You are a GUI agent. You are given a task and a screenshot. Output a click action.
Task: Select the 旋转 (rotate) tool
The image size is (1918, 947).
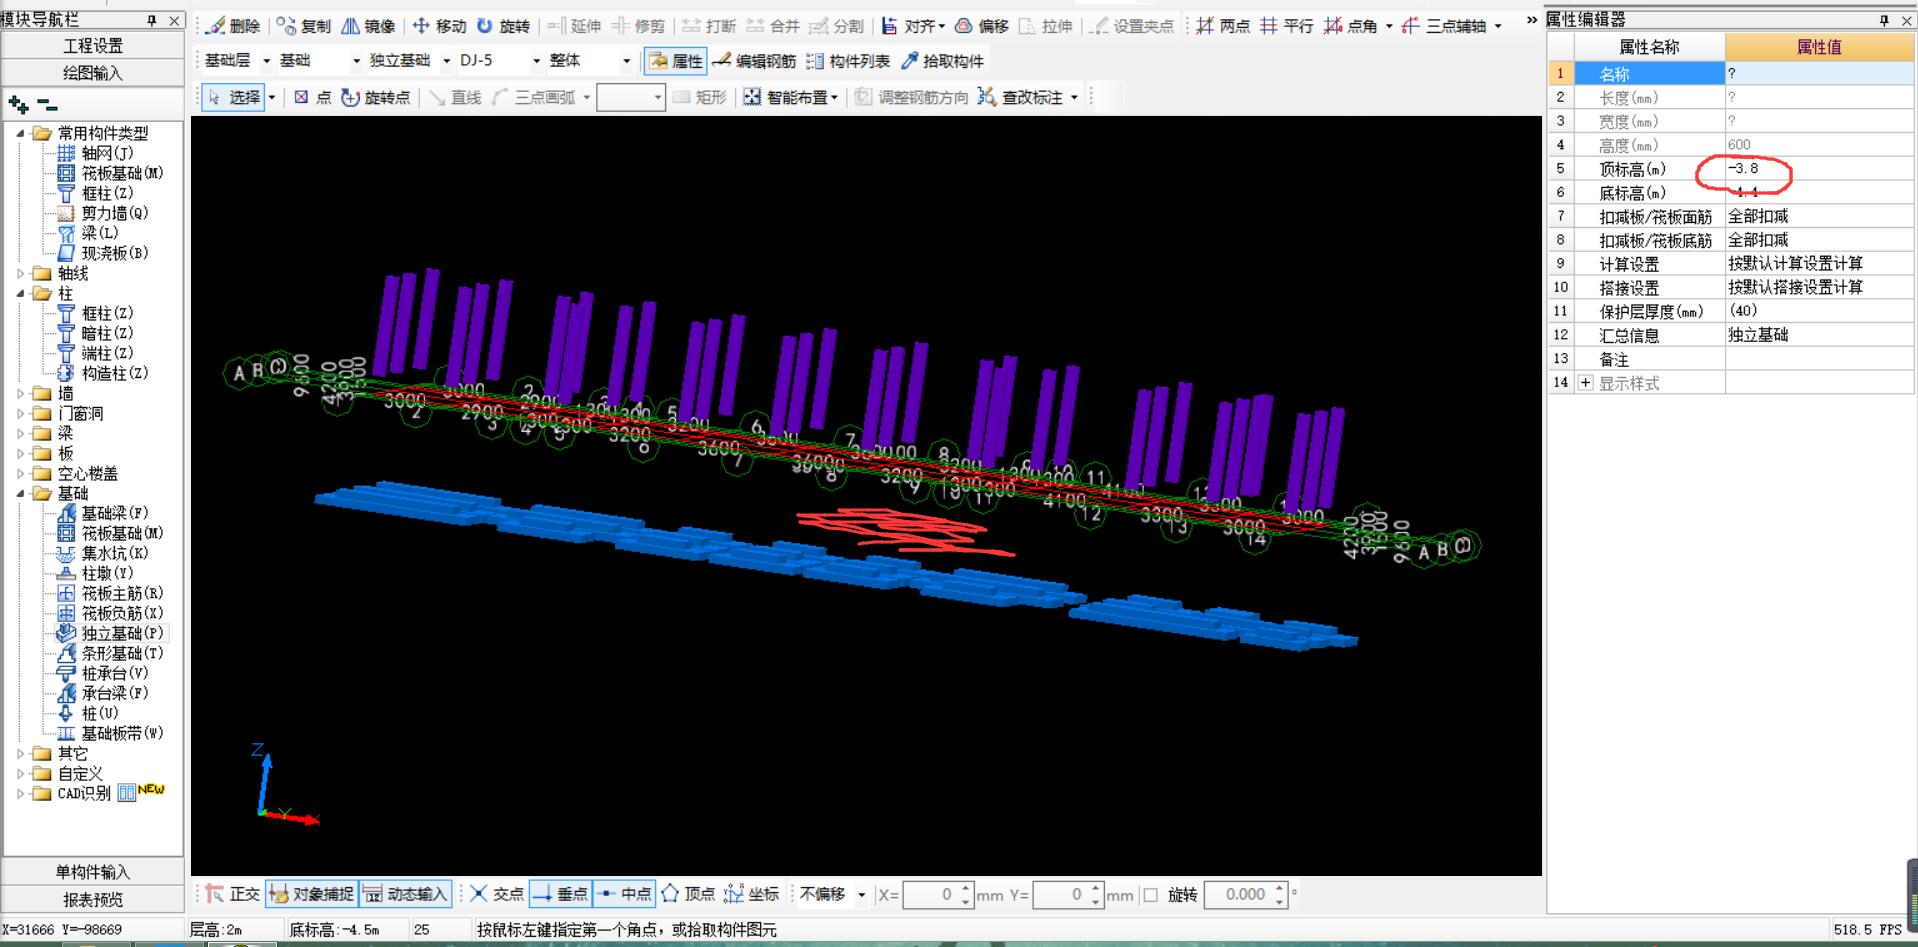coord(503,26)
